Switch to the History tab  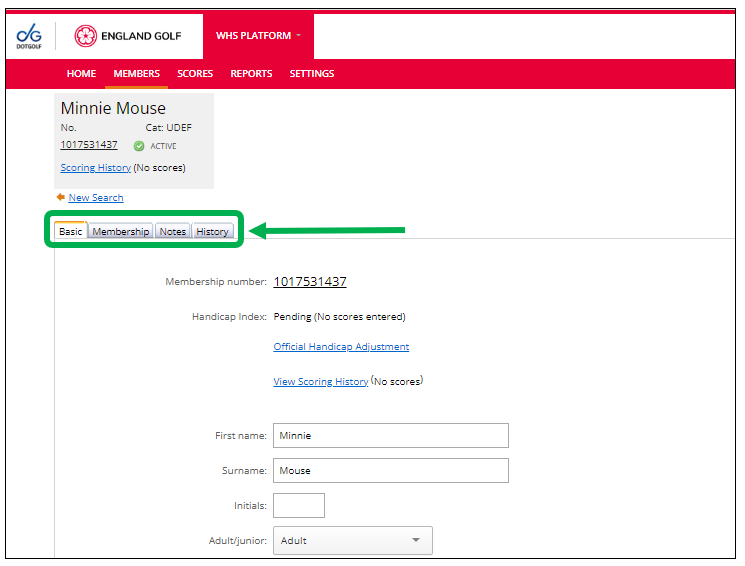point(212,231)
